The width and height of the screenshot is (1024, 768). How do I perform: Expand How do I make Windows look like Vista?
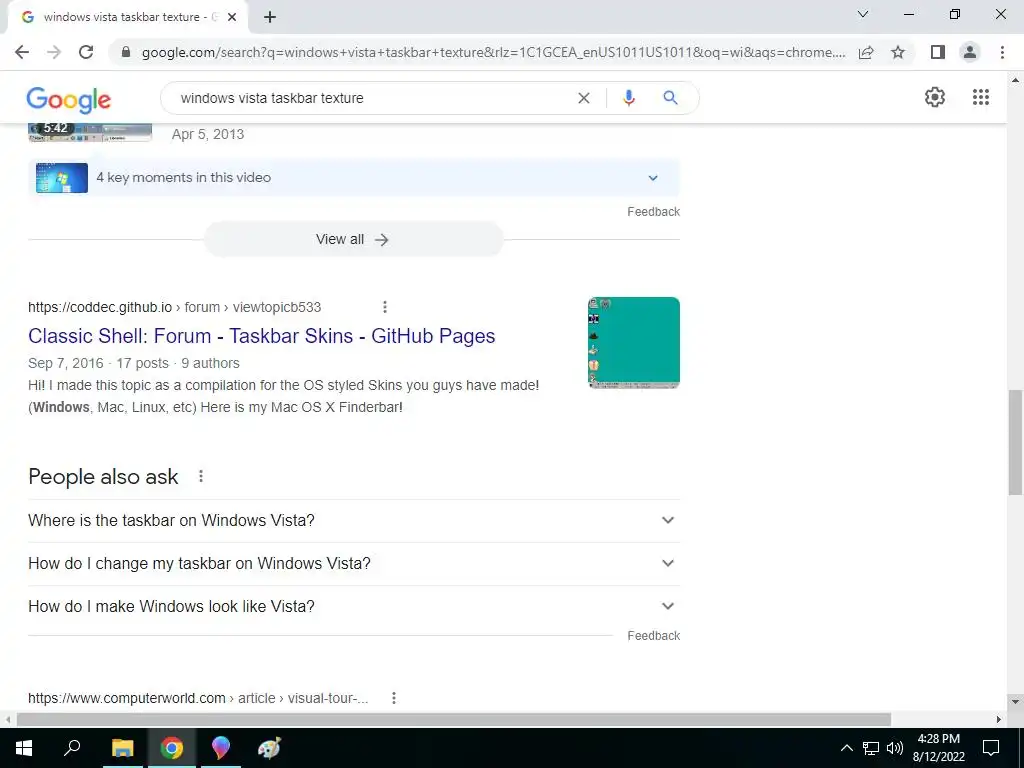(x=354, y=607)
